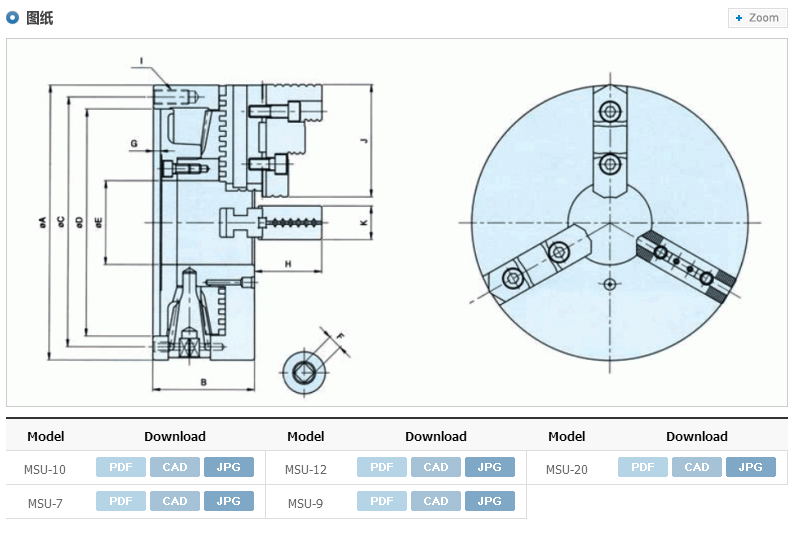Open the chuck technical drawing image
The width and height of the screenshot is (792, 537).
[x=397, y=222]
